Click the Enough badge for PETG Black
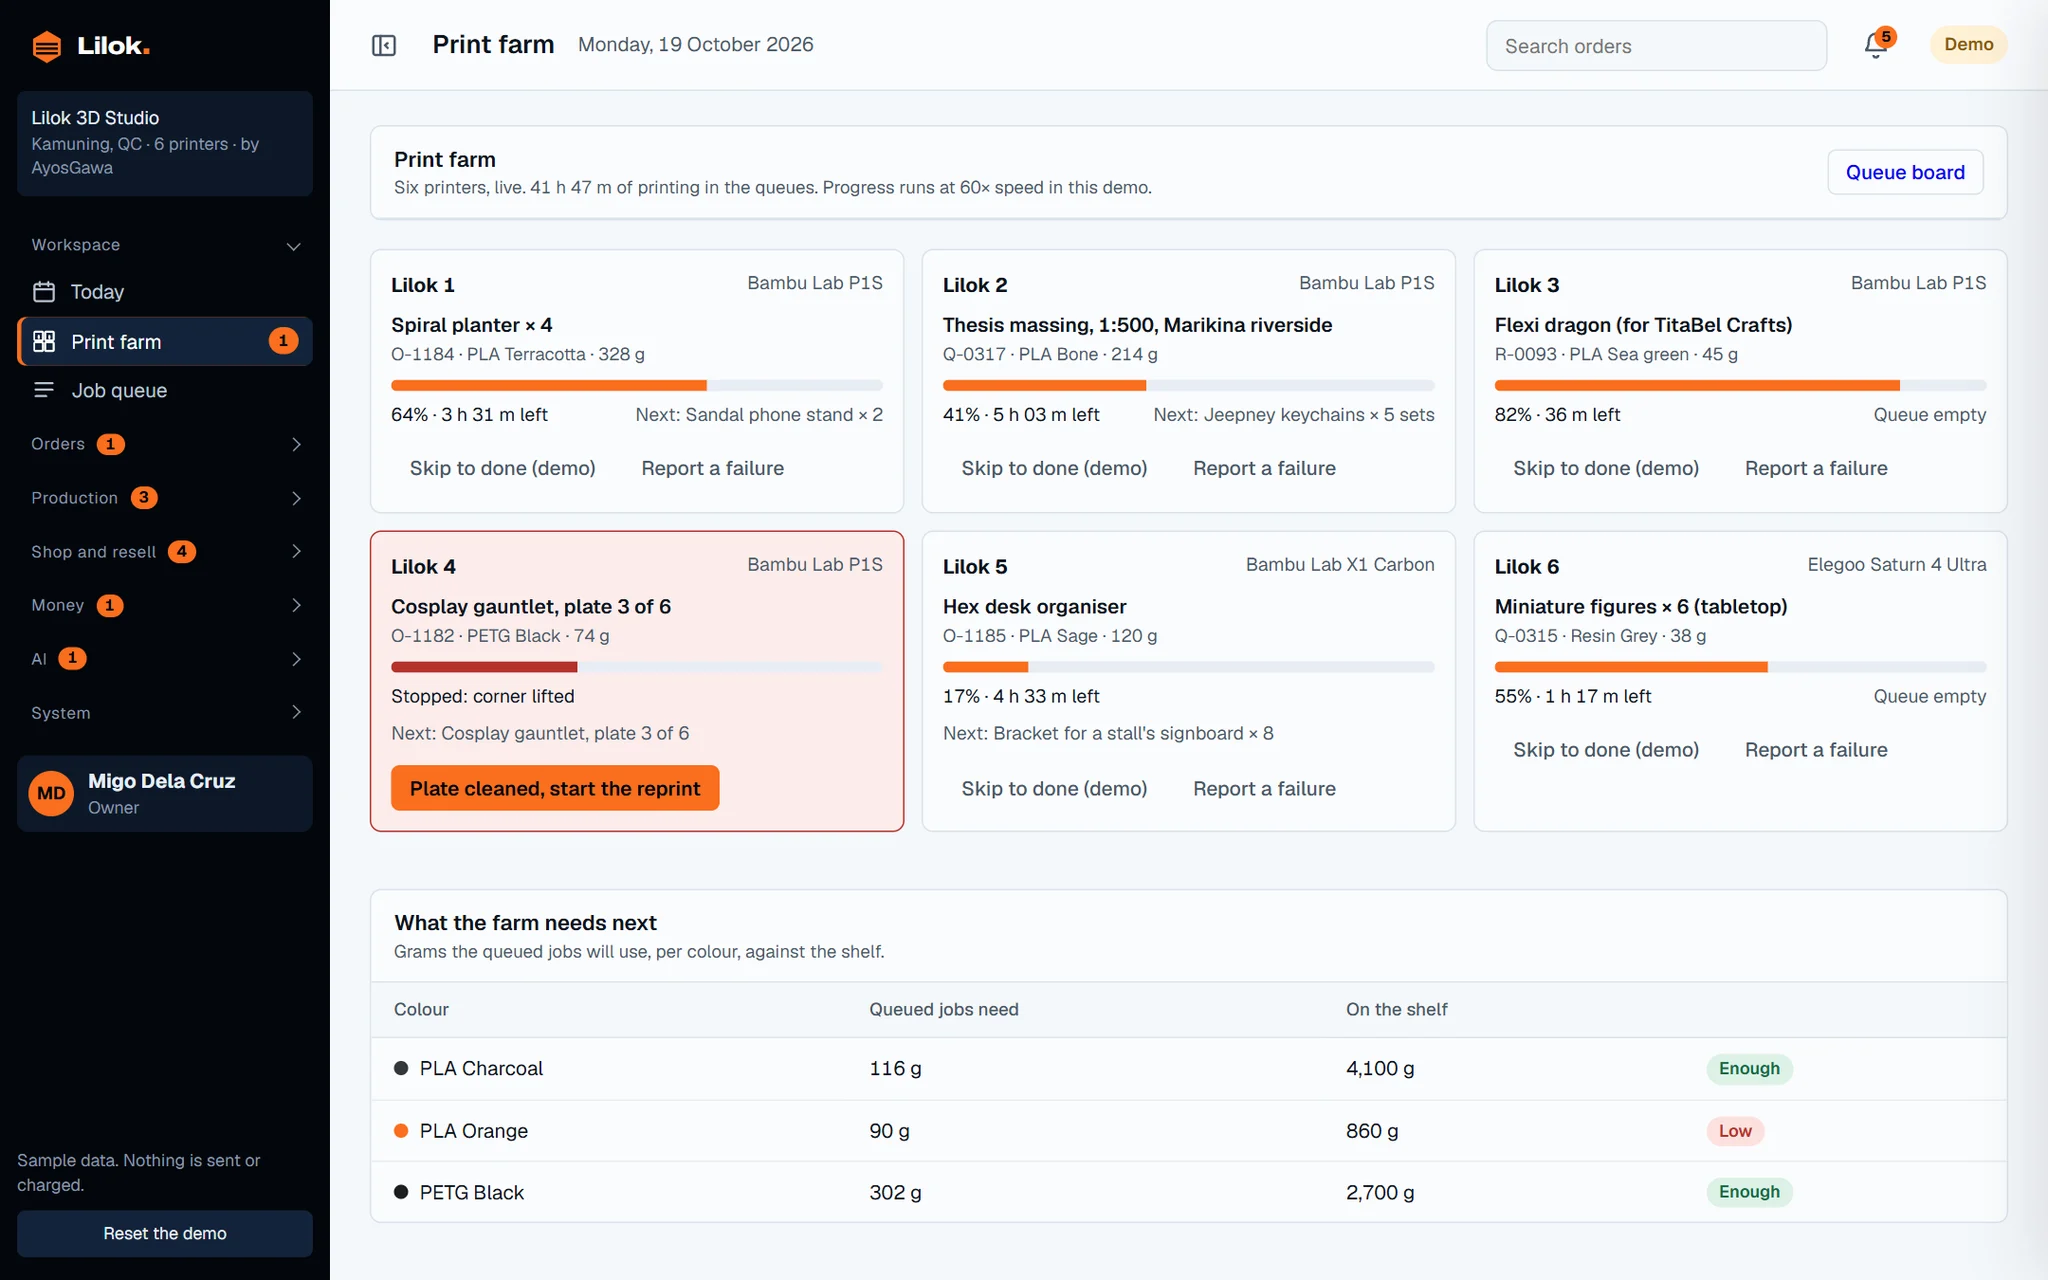 [1749, 1192]
